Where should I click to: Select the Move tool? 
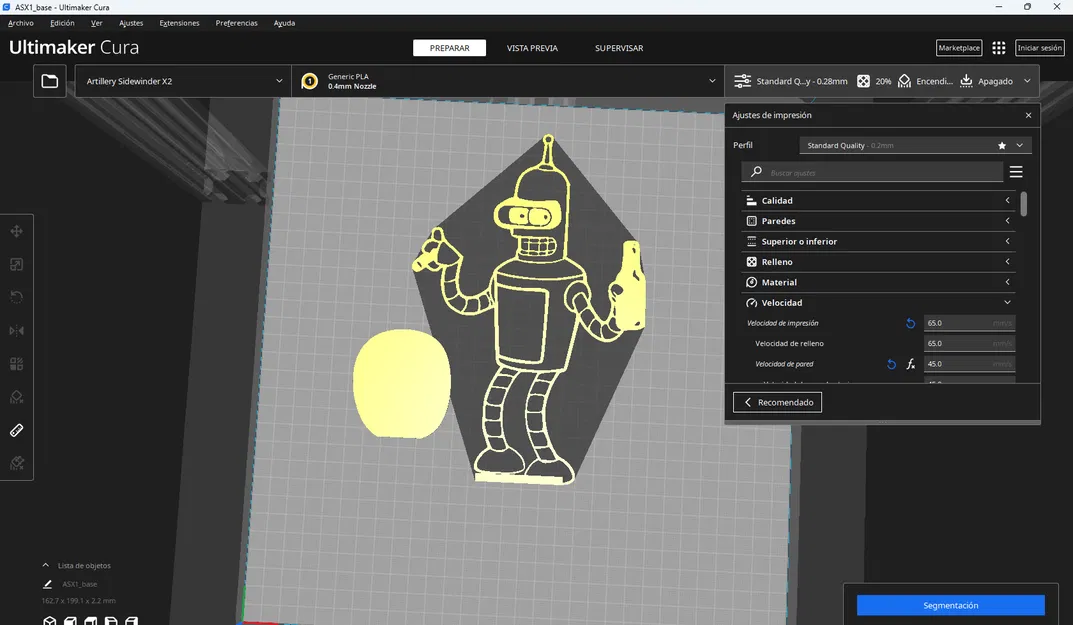[16, 231]
